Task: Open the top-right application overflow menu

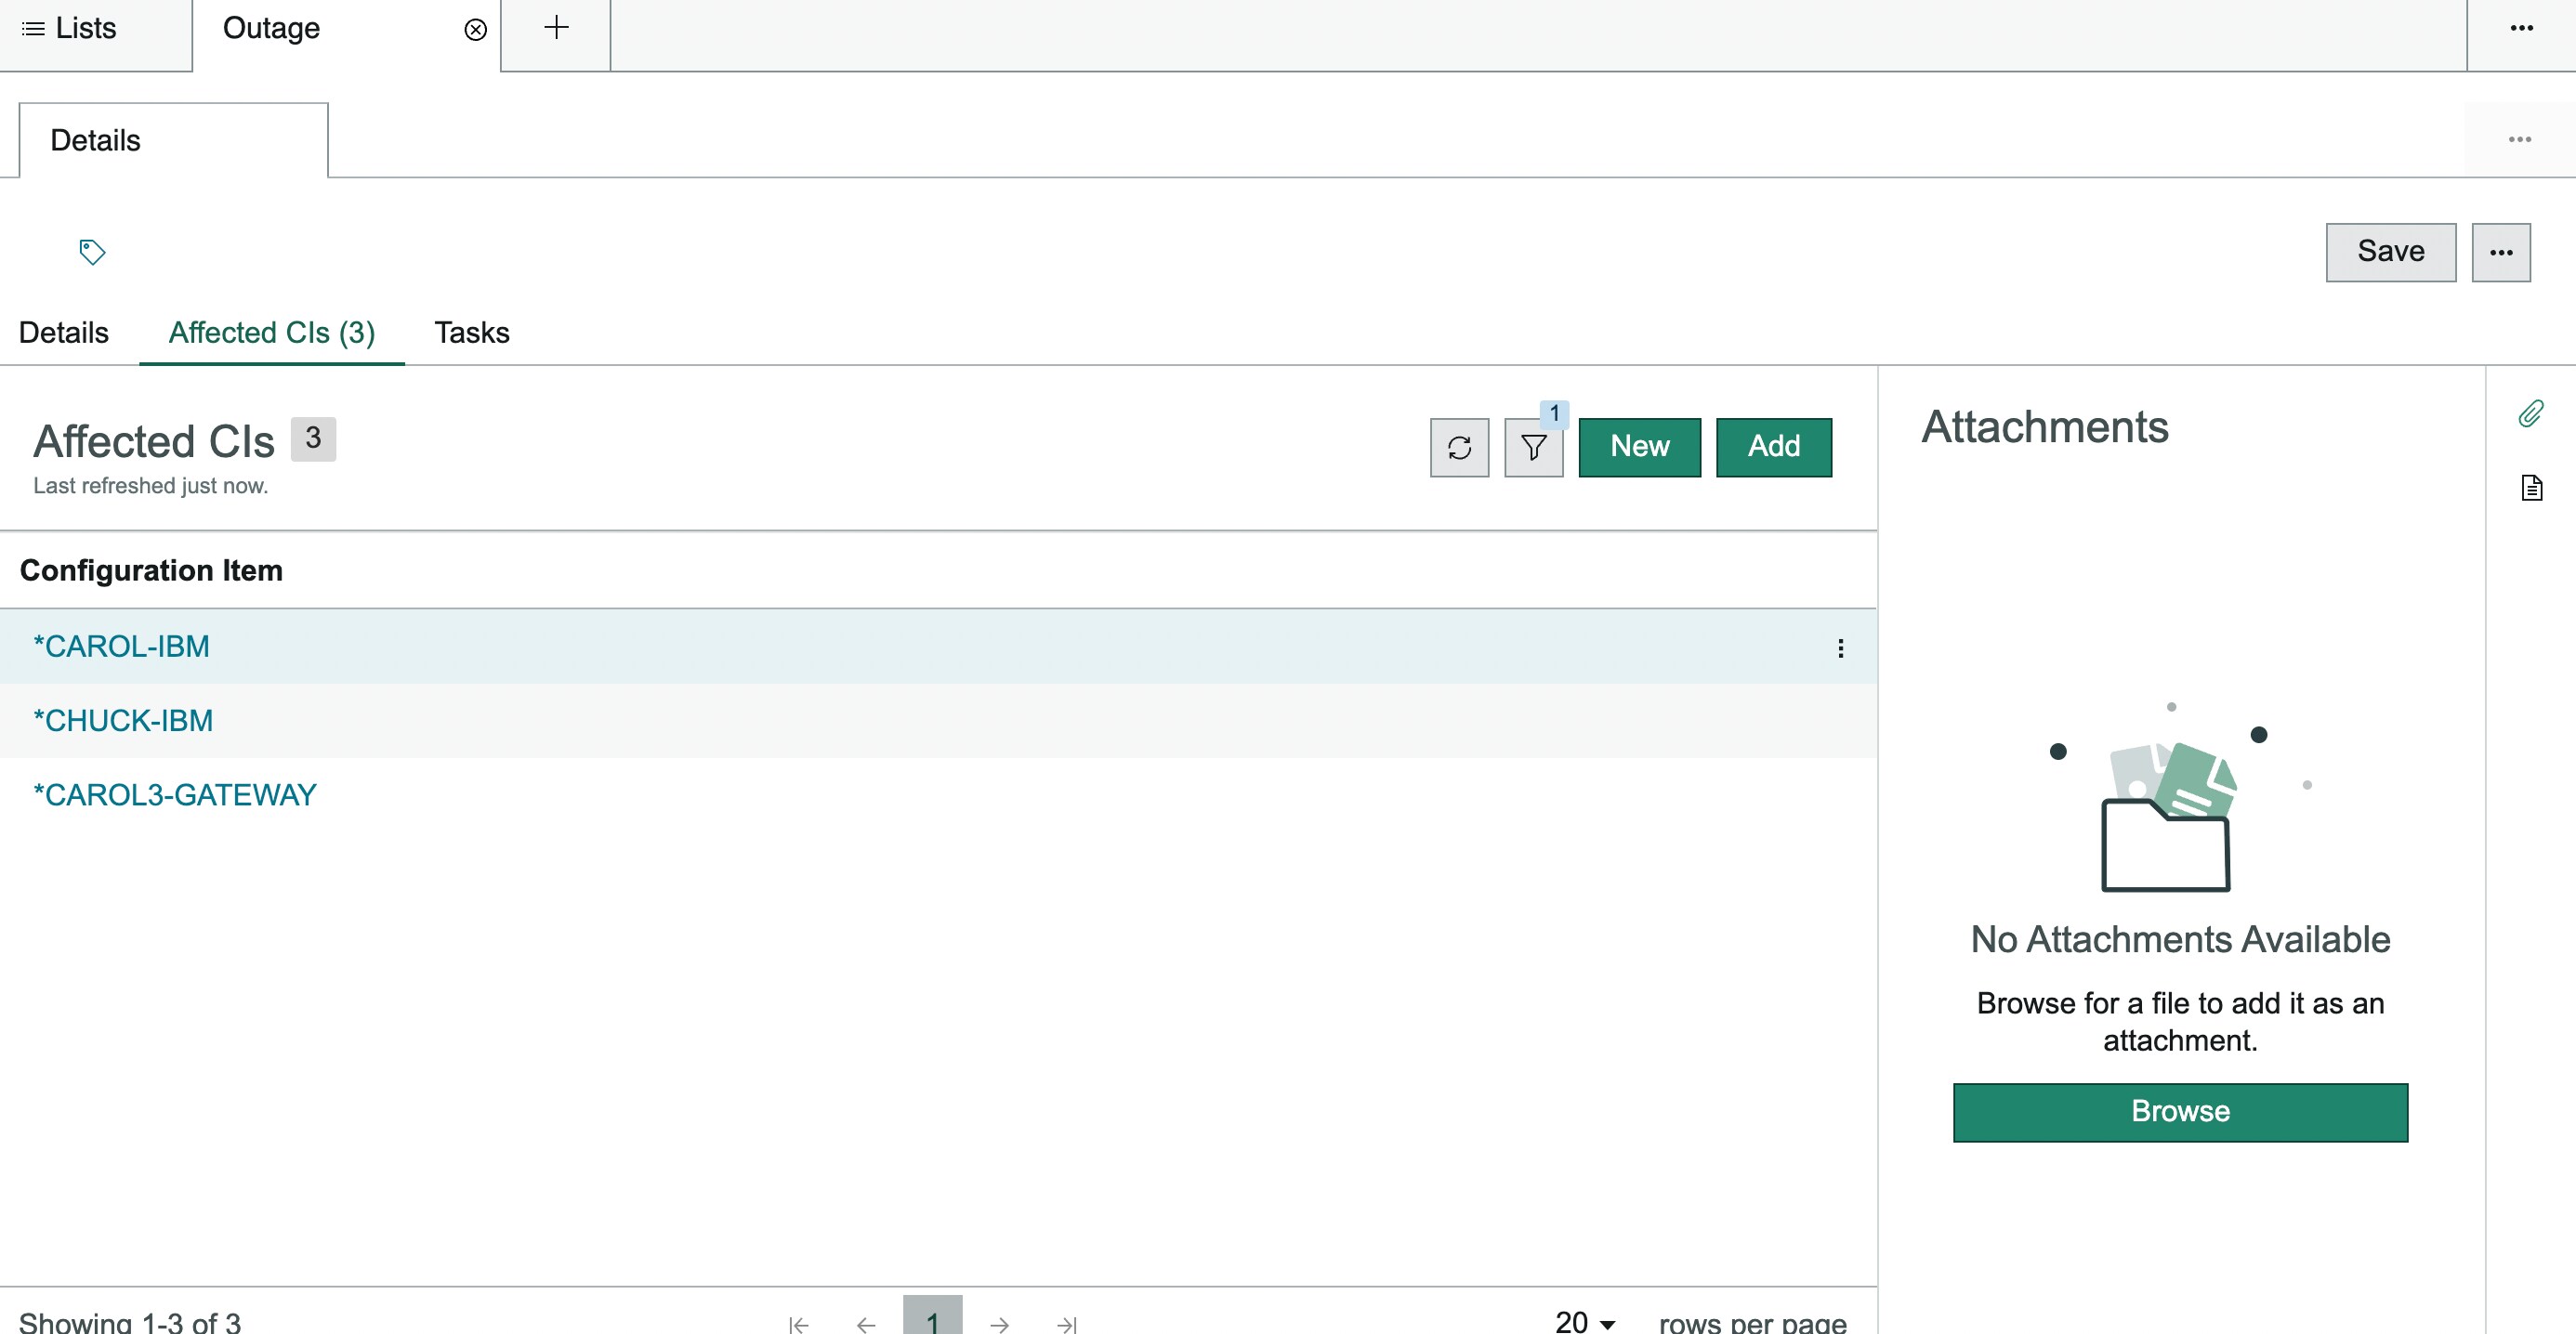Action: pyautogui.click(x=2521, y=27)
